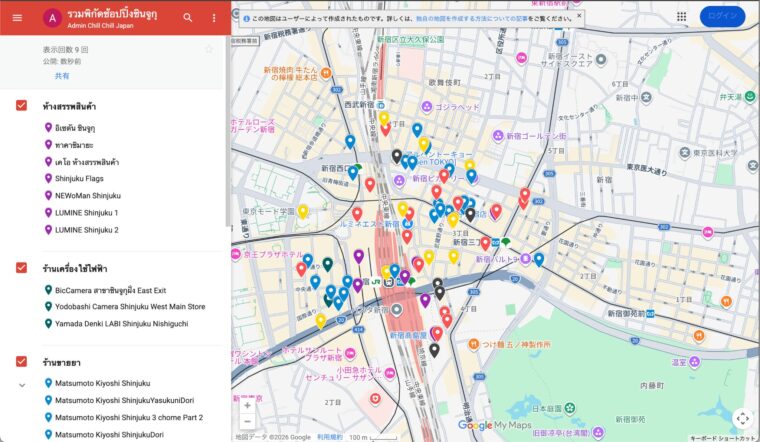This screenshot has height=442, width=760.
Task: Select Shinjuku Flags in the list
Action: (x=79, y=178)
